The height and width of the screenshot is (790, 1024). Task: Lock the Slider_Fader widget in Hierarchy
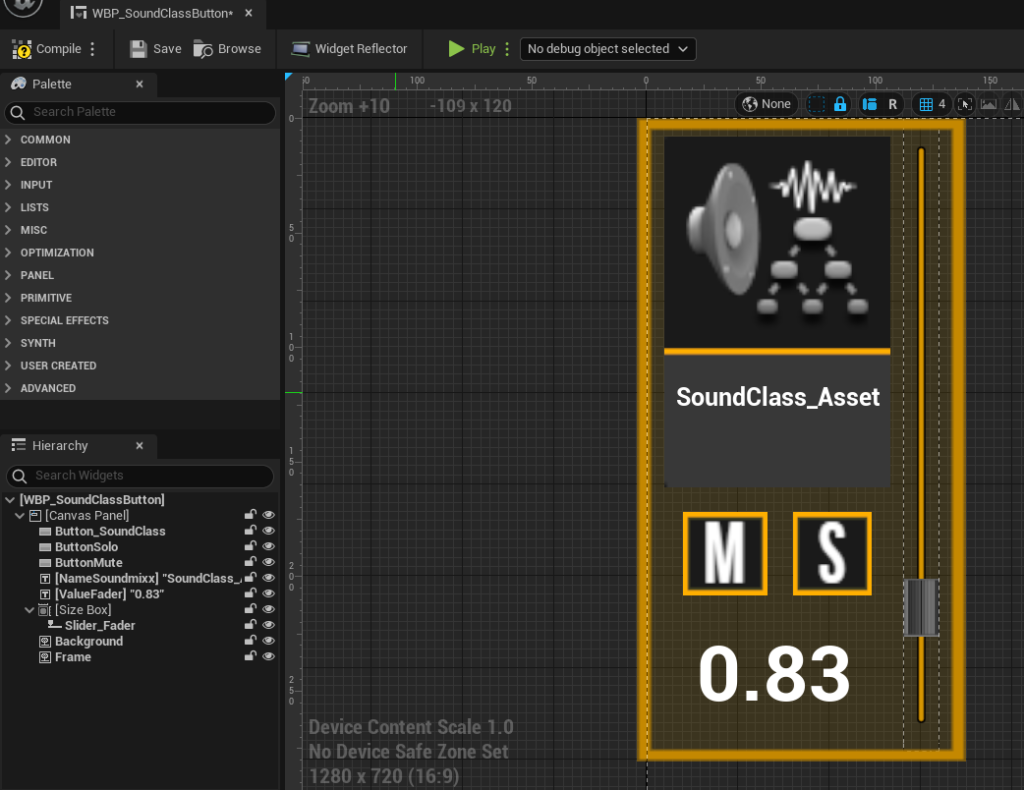click(x=250, y=626)
